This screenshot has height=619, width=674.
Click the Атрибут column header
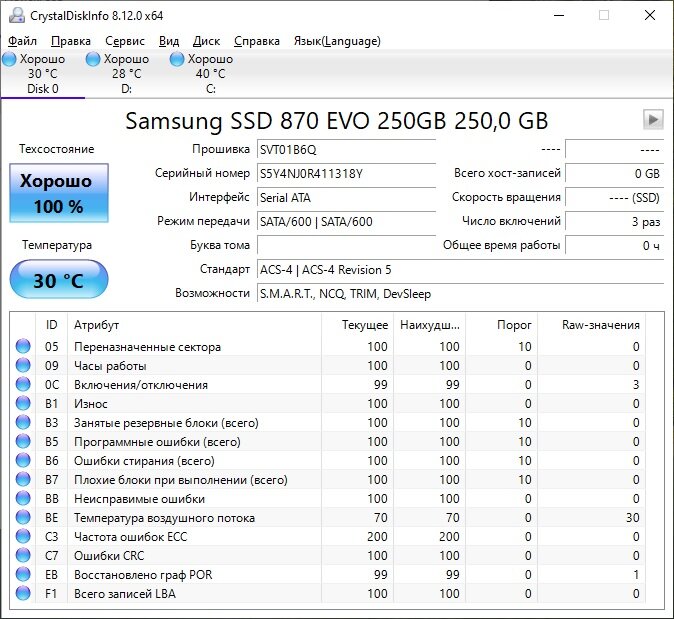pos(194,325)
